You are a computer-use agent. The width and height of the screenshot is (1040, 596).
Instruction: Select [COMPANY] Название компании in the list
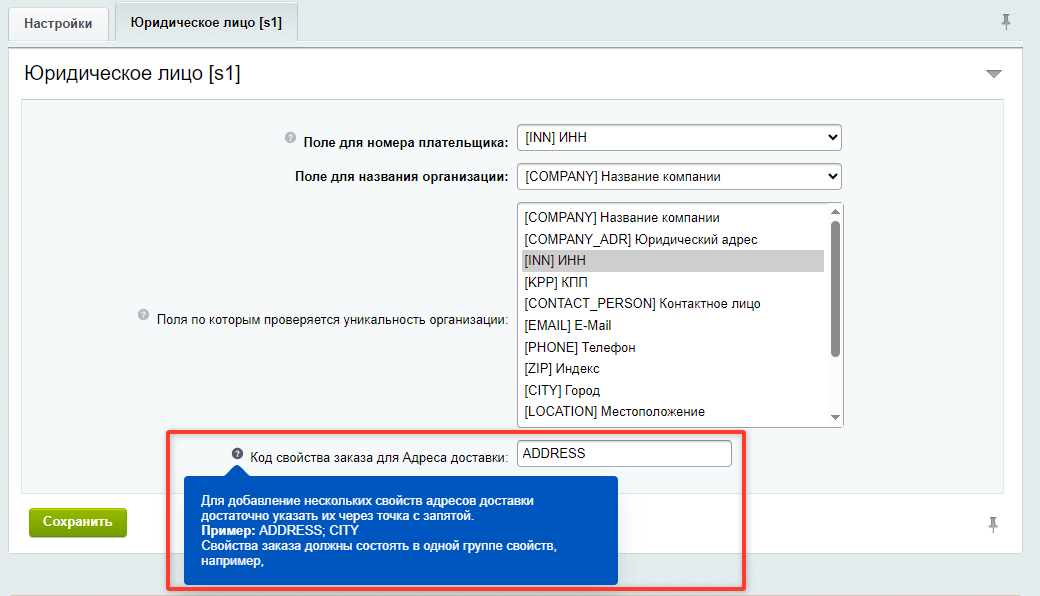673,217
